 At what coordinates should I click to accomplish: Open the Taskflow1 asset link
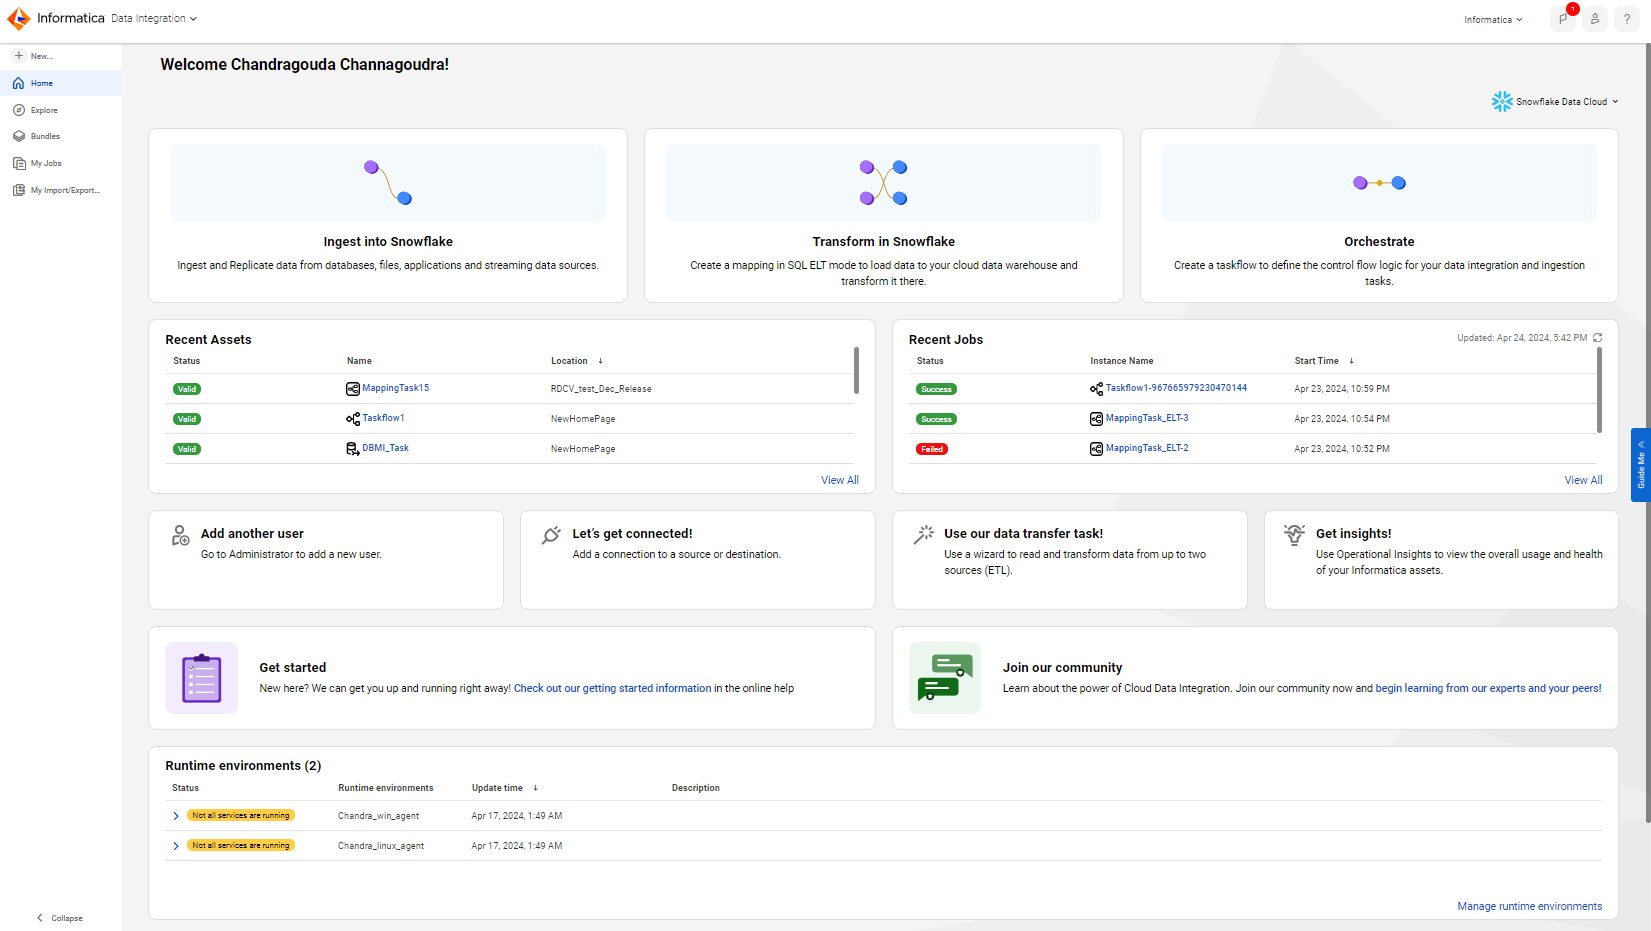point(383,418)
